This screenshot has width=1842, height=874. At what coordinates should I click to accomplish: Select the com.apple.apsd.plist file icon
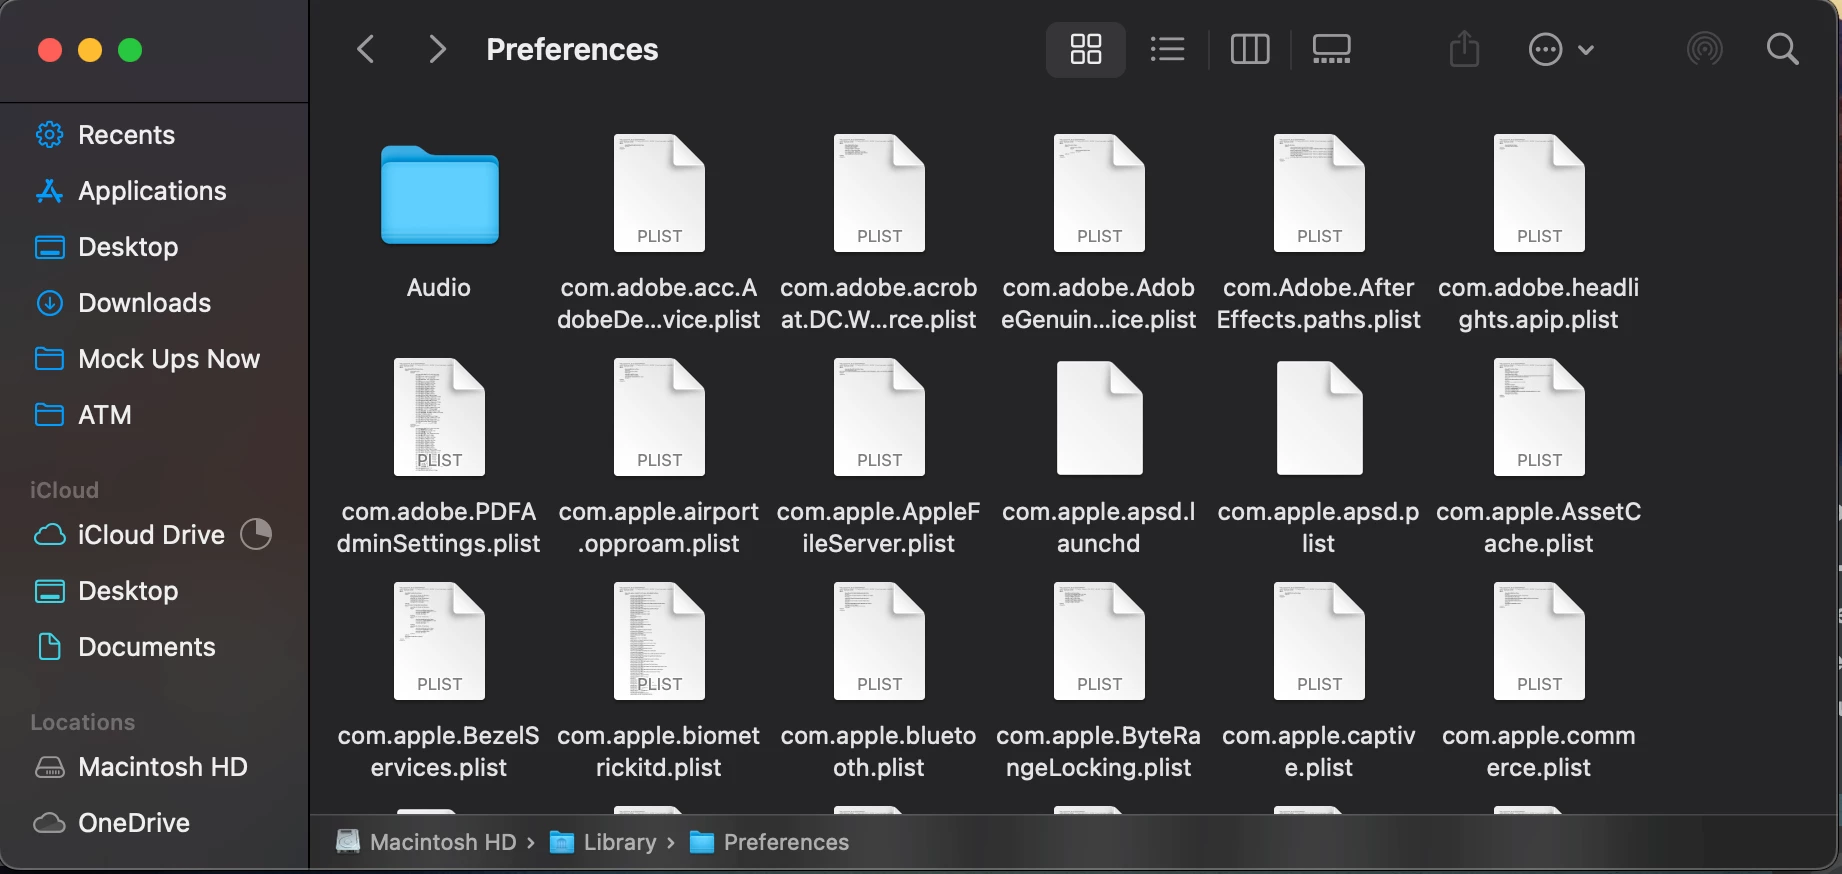pyautogui.click(x=1319, y=417)
